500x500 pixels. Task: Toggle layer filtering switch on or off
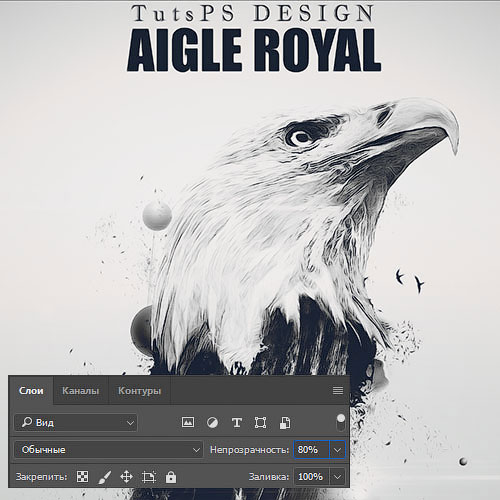coord(341,422)
